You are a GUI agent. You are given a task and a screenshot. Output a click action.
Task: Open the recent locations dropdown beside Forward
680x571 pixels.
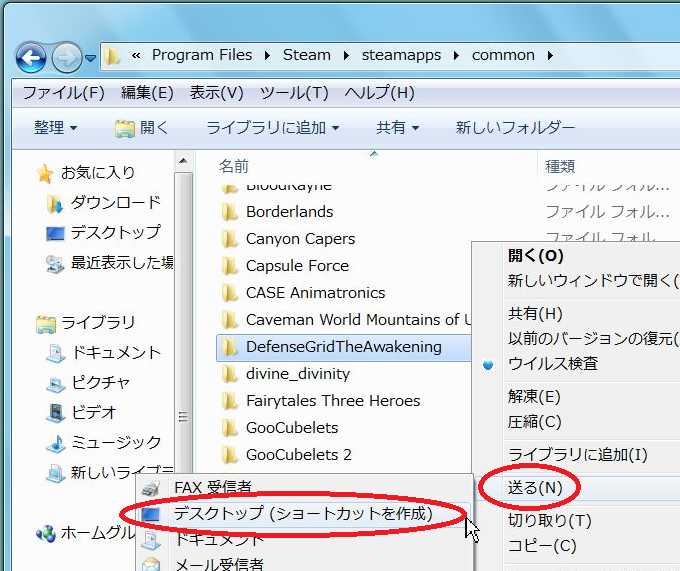90,57
